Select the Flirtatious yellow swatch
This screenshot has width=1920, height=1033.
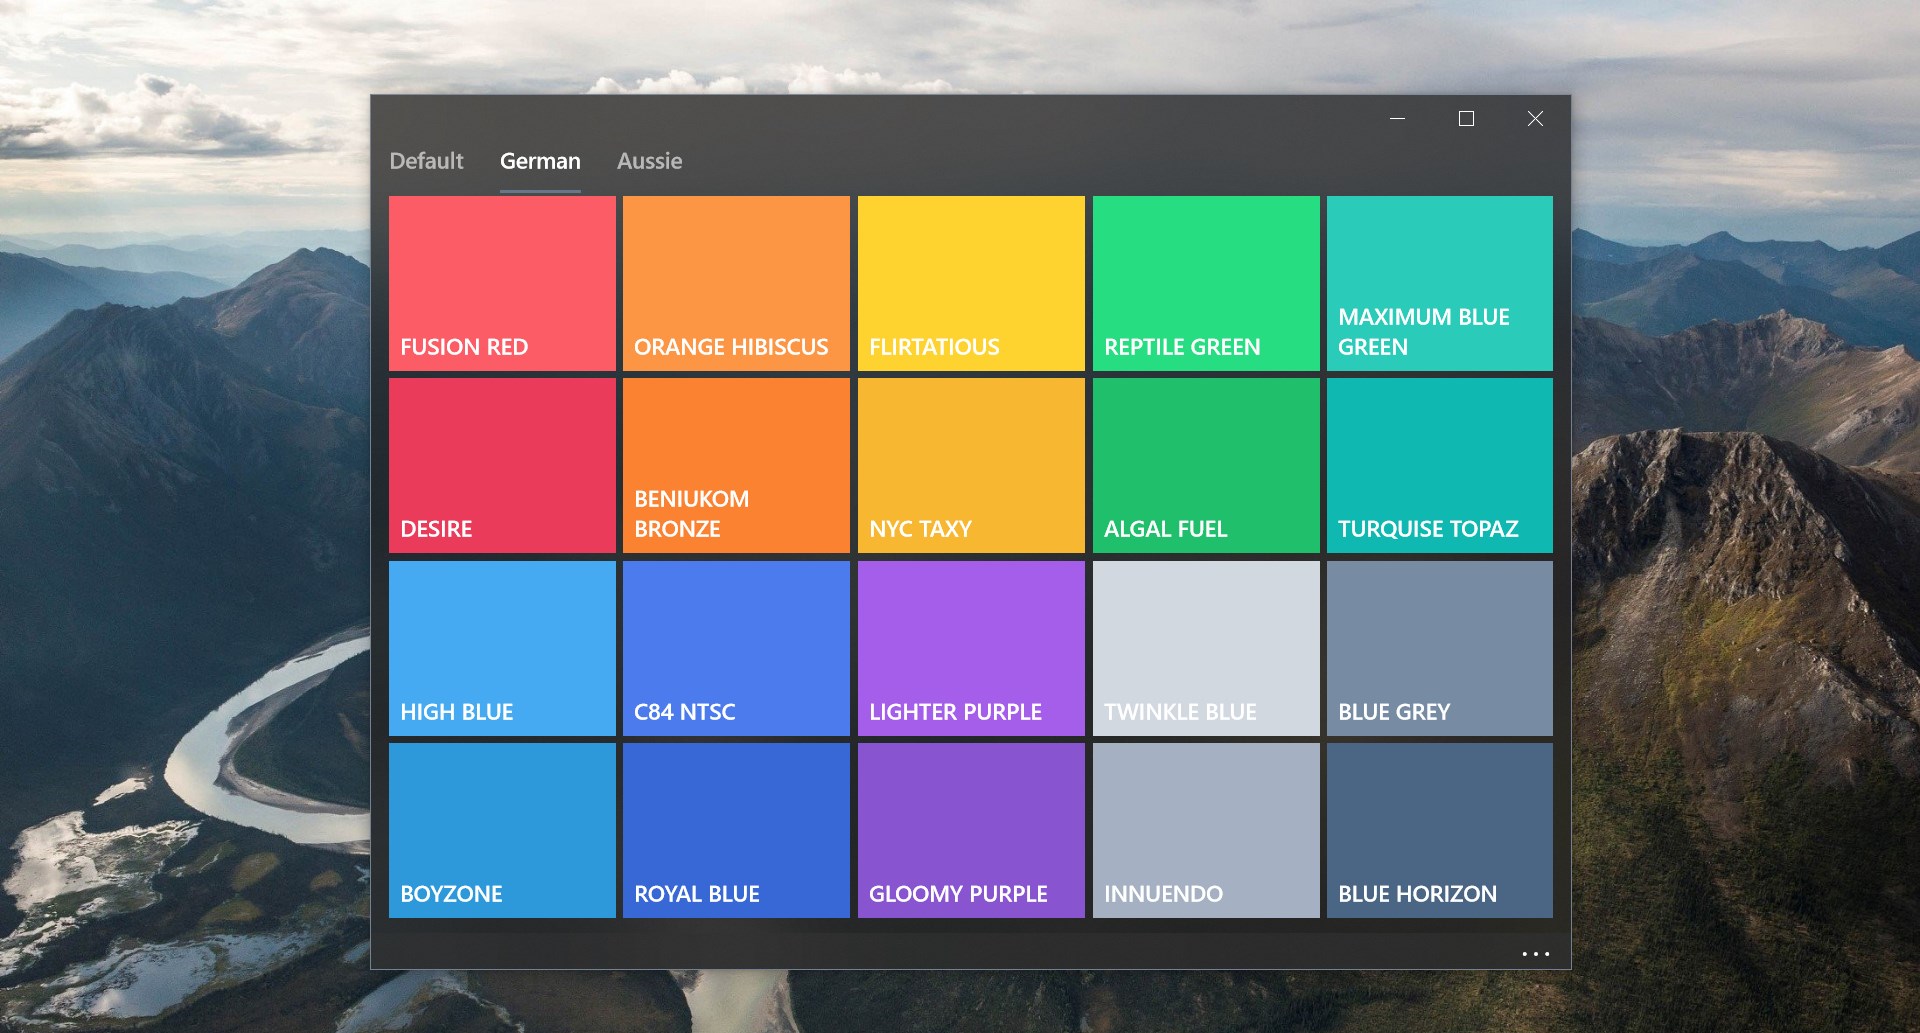(971, 283)
